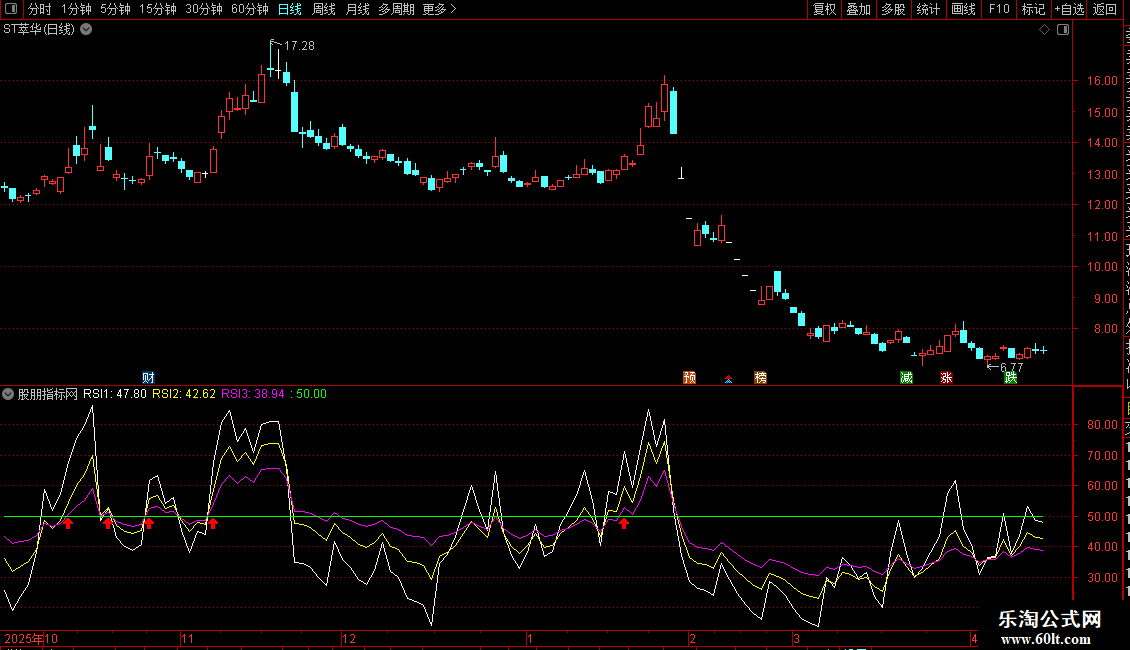
Task: Click the 榜 event marker
Action: [x=760, y=378]
